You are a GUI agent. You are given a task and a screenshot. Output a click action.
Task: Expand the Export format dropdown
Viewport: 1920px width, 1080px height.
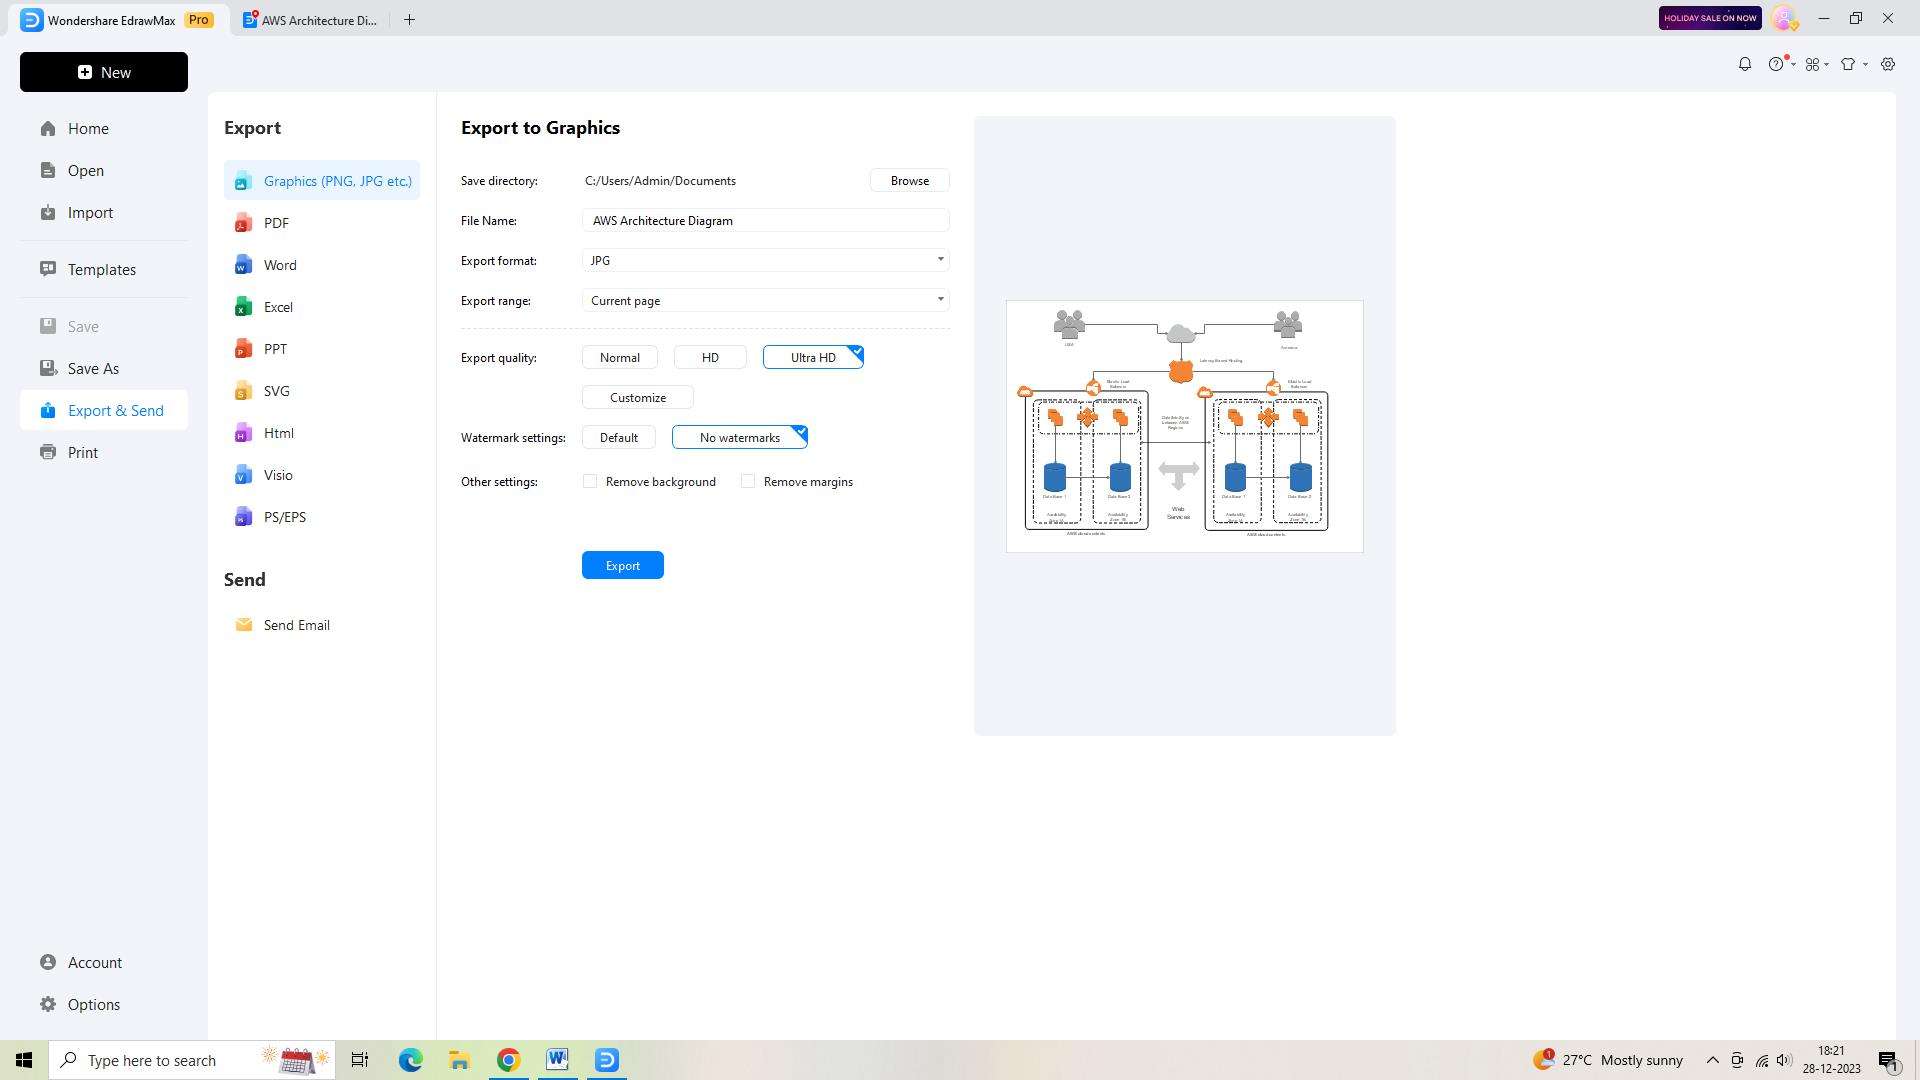942,260
